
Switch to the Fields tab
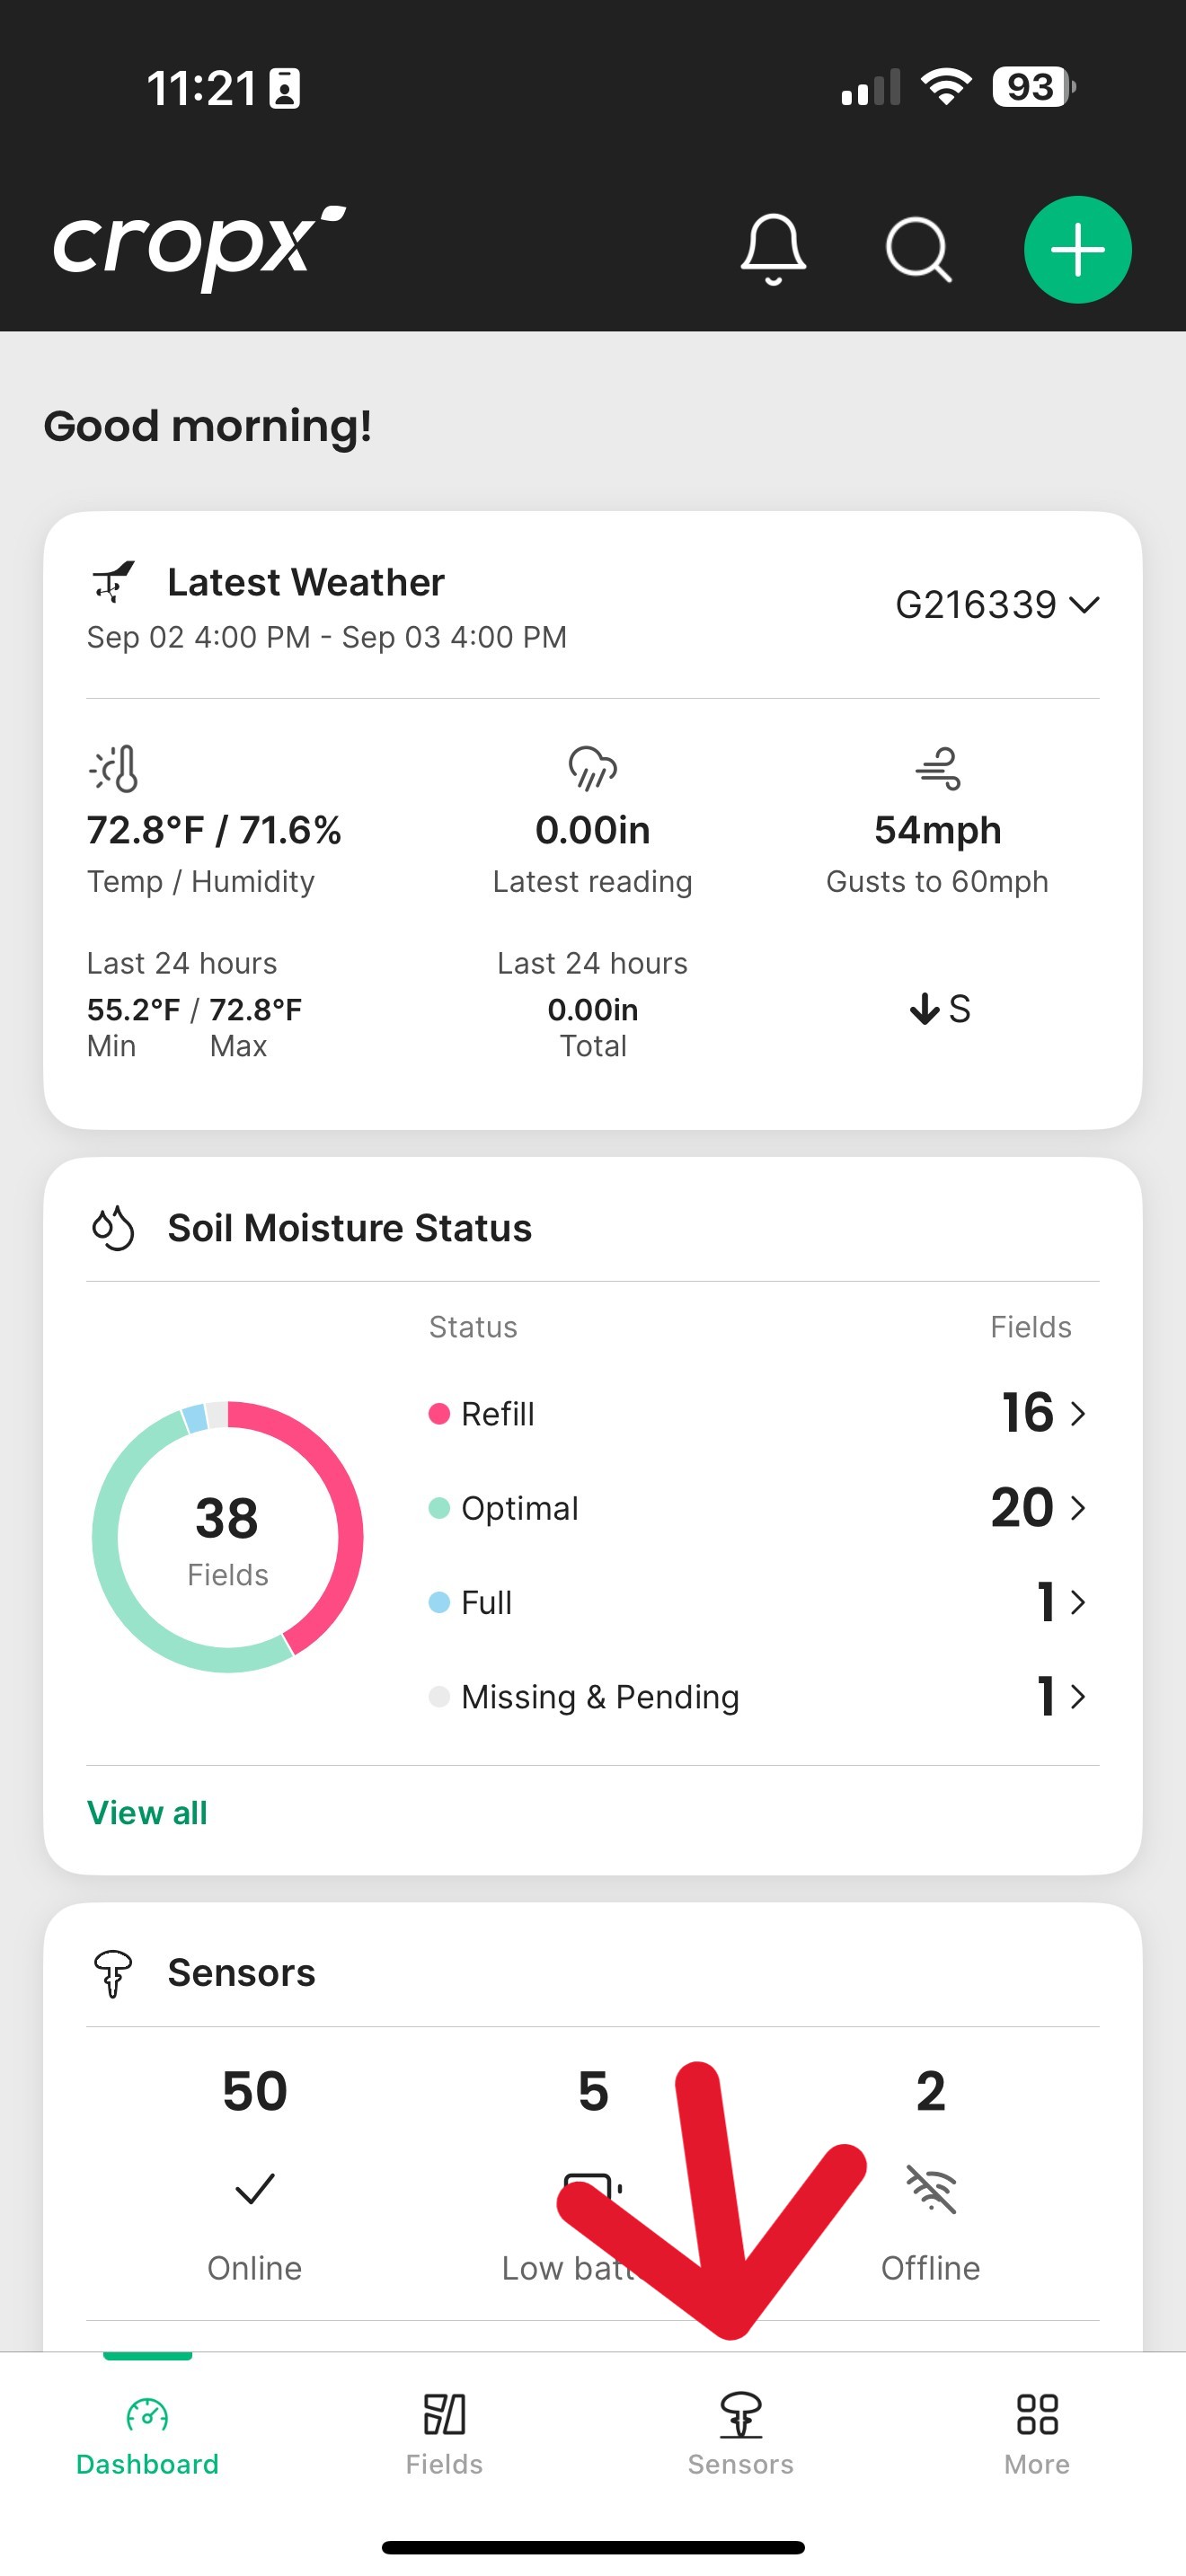(x=444, y=2432)
